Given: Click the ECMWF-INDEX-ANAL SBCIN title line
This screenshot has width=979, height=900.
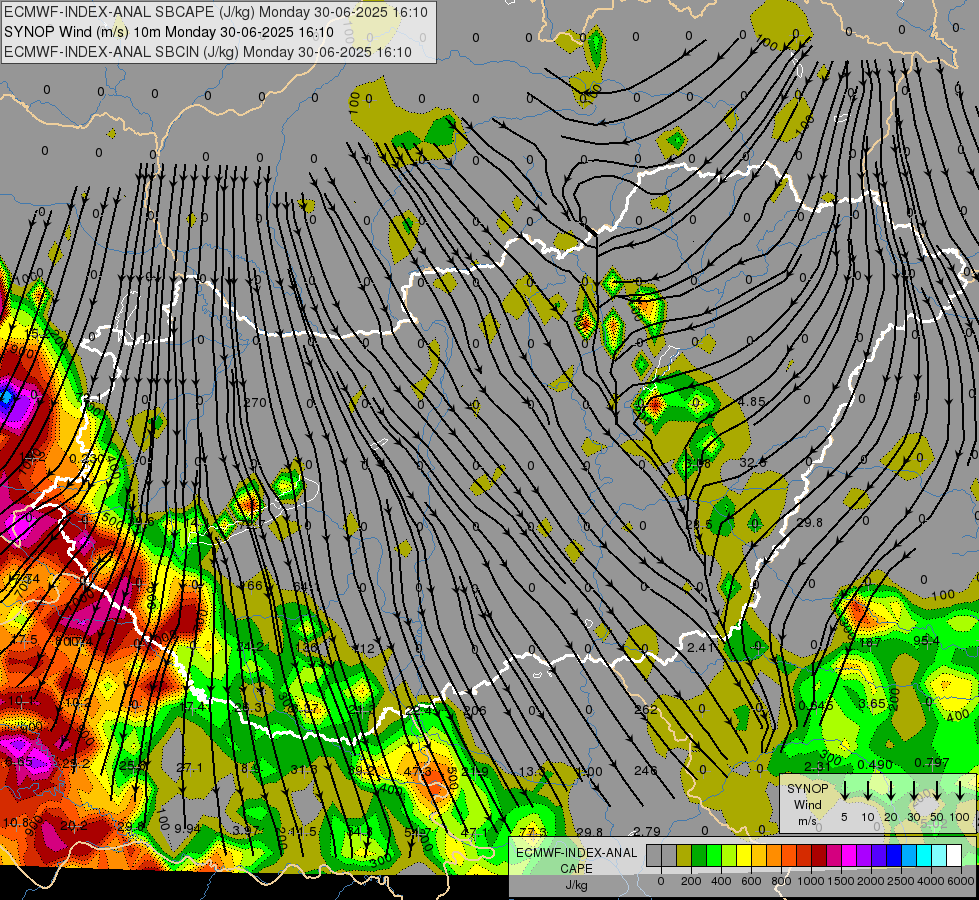Looking at the screenshot, I should tap(208, 52).
